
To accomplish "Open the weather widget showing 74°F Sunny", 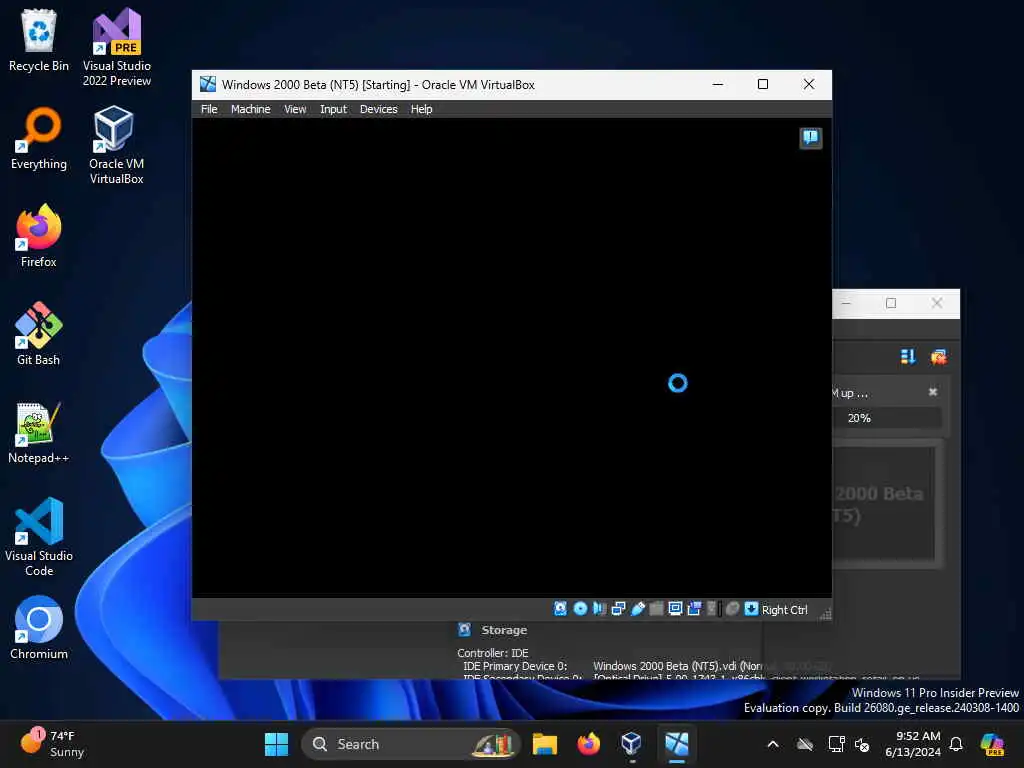I will 52,744.
